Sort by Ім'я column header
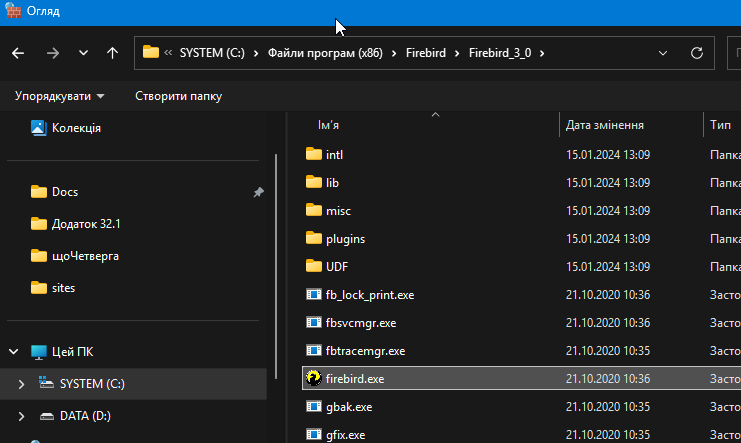This screenshot has height=443, width=741. click(328, 125)
